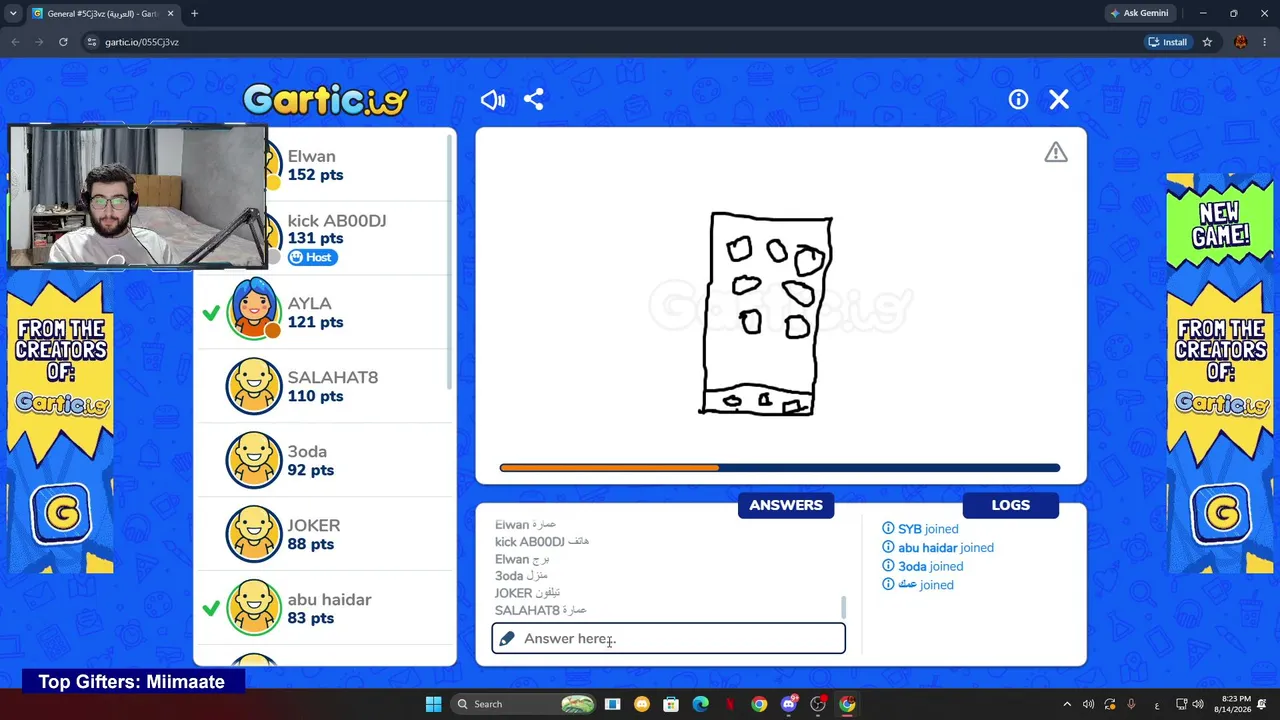Click player name kick AB00DJ
The width and height of the screenshot is (1280, 720).
pos(337,221)
